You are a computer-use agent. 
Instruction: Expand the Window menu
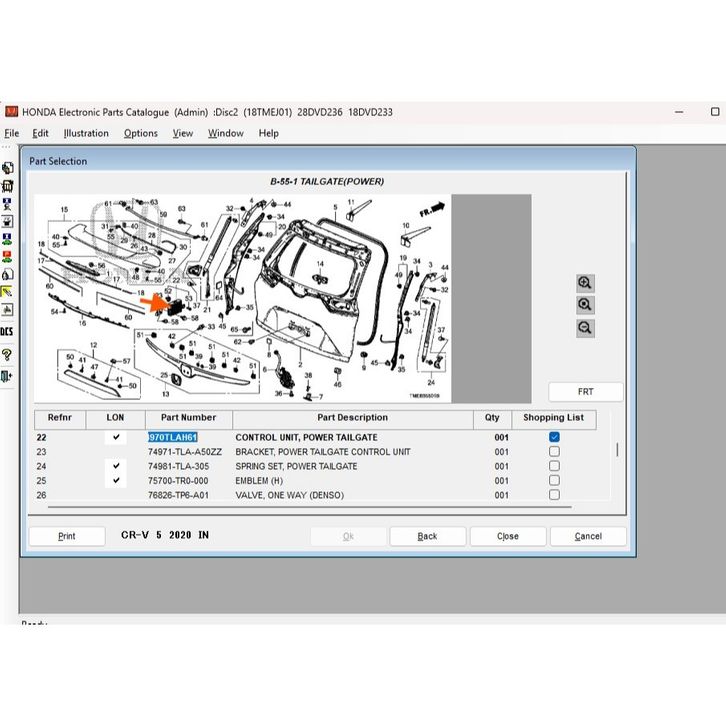click(x=225, y=133)
